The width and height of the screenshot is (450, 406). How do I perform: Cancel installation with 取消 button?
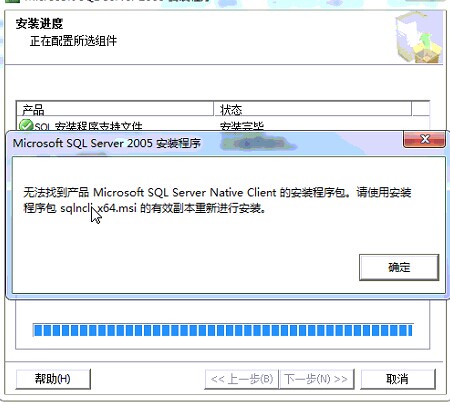click(x=398, y=379)
